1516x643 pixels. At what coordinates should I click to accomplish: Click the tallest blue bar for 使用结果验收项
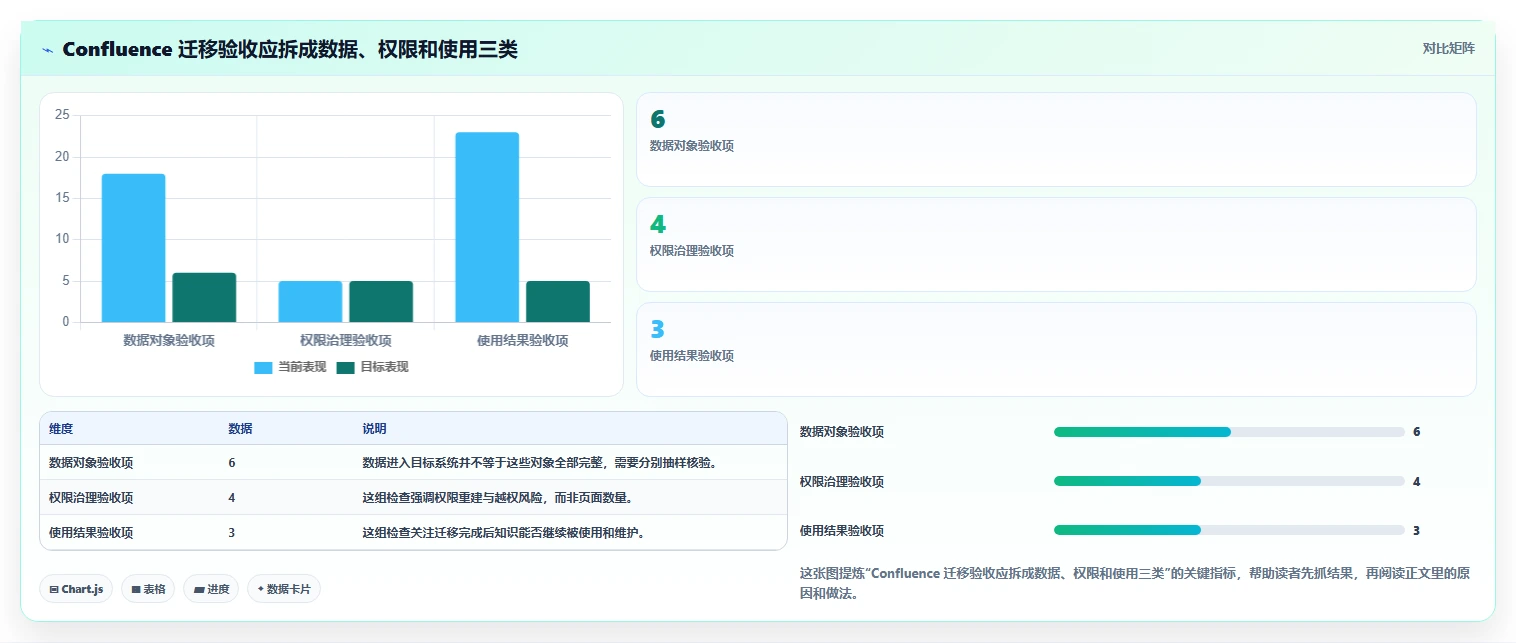point(487,227)
